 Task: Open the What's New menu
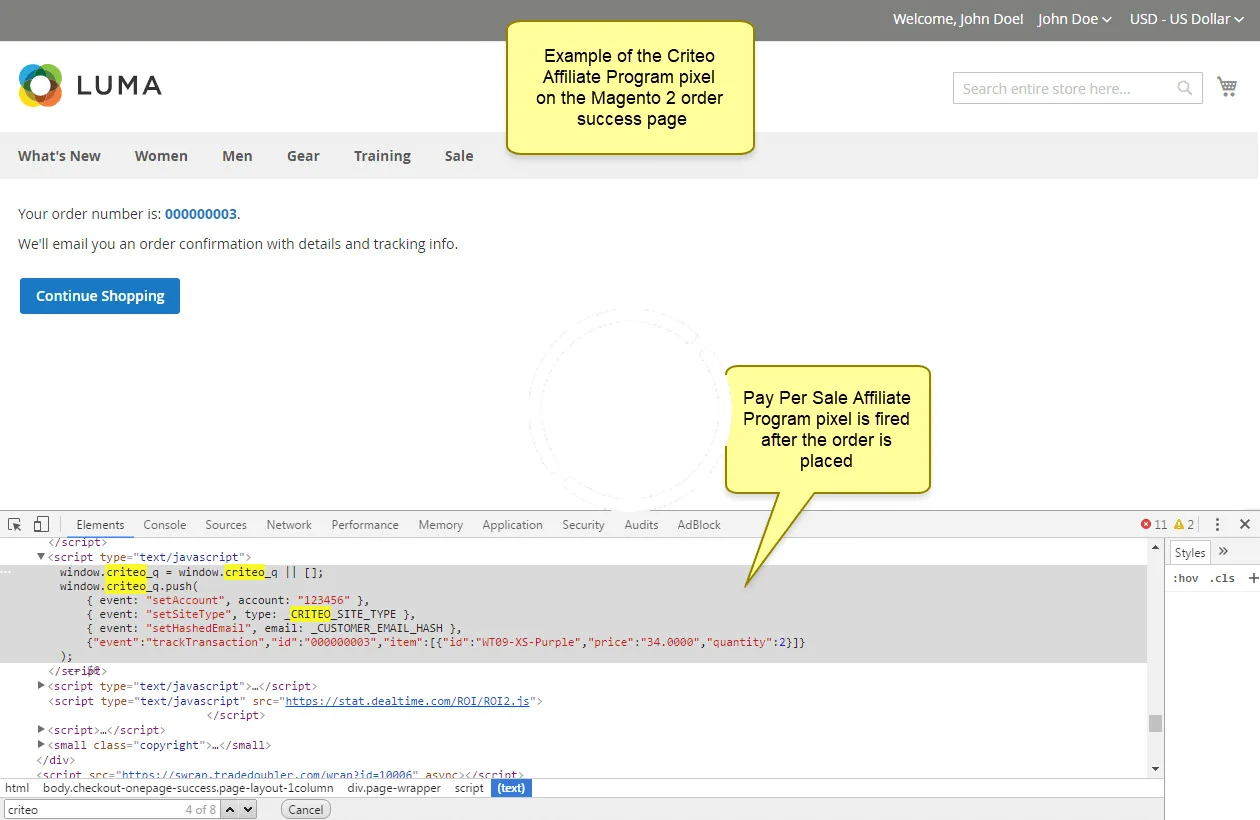click(59, 156)
